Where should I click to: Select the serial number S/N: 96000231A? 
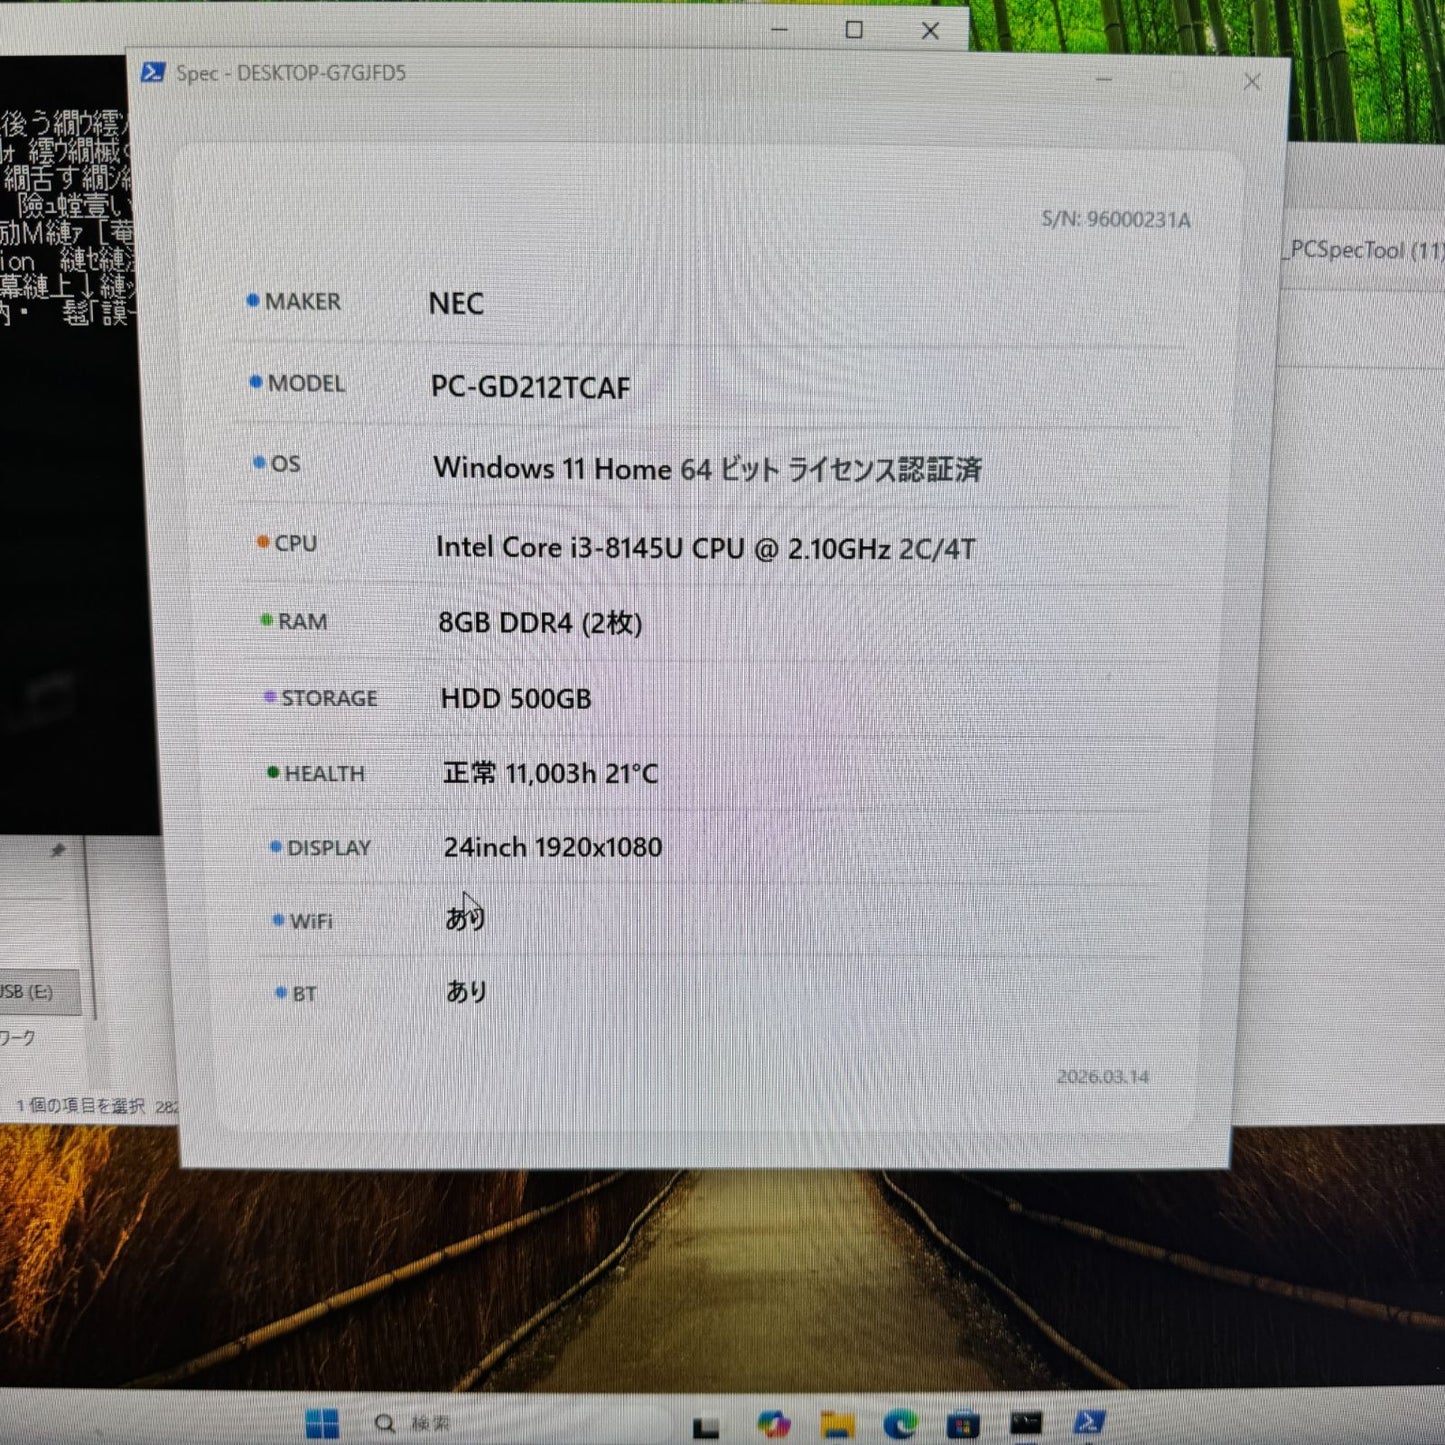point(1116,219)
